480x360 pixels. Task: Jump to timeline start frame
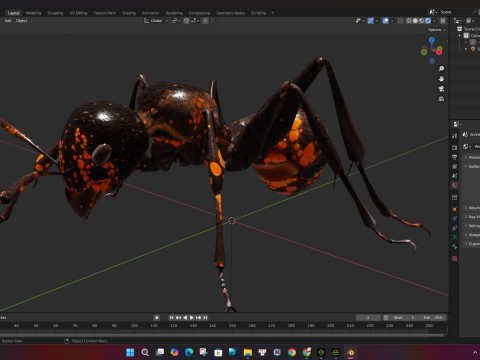172,318
